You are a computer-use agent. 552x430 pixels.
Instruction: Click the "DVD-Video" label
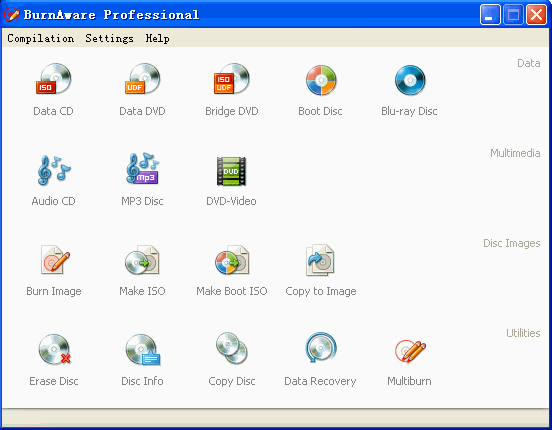(231, 201)
